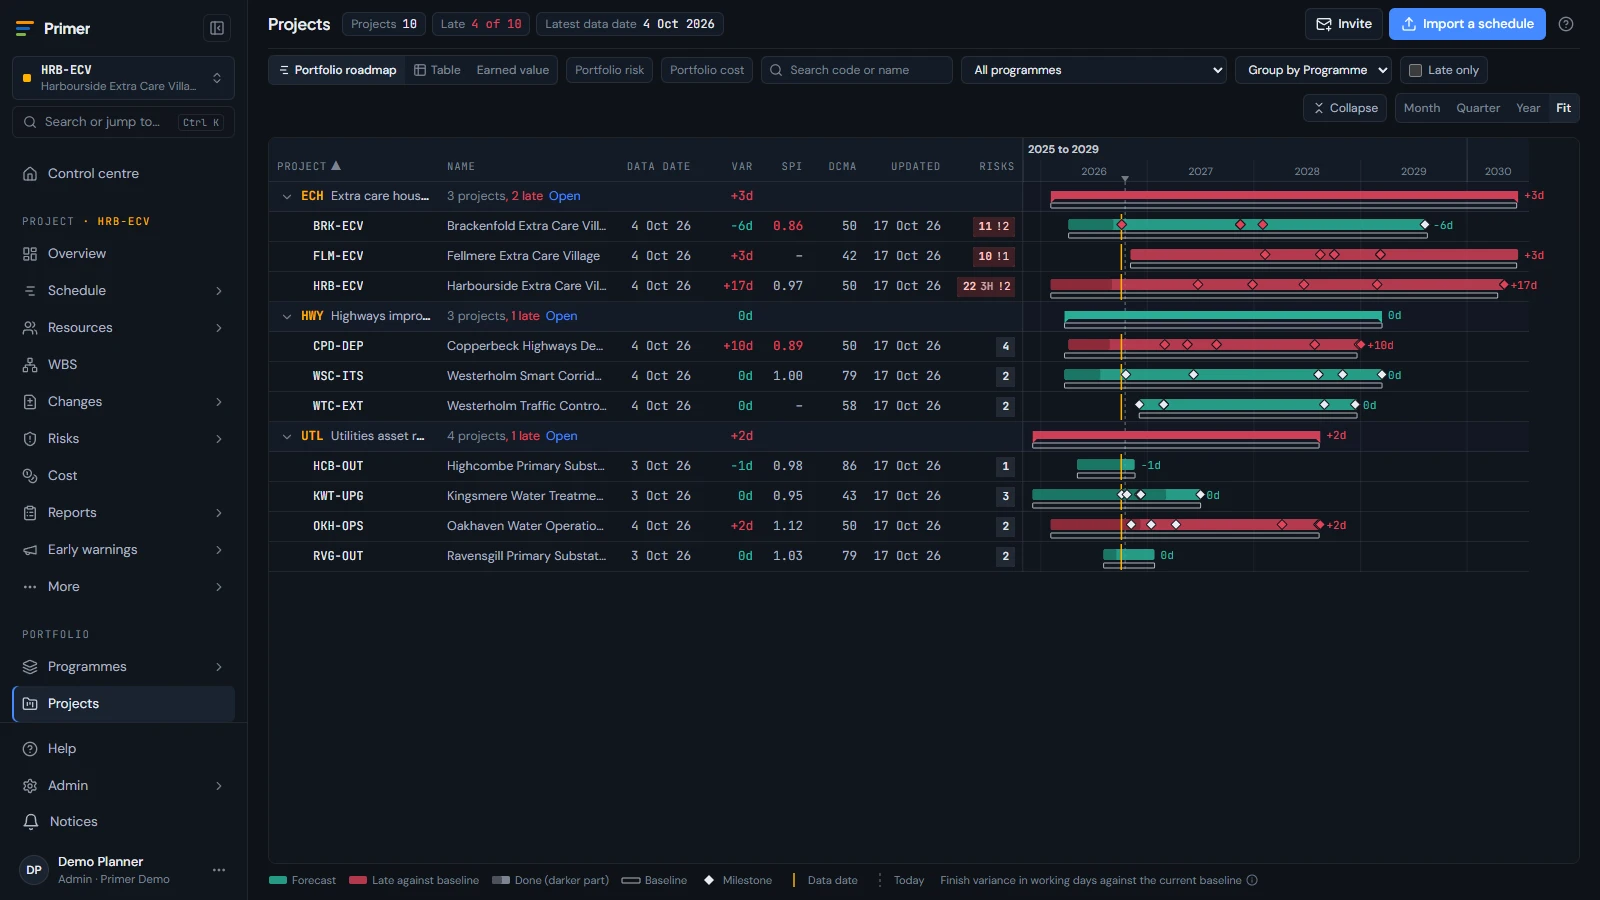Switch to the Table view tab
1600x900 pixels.
(x=437, y=70)
